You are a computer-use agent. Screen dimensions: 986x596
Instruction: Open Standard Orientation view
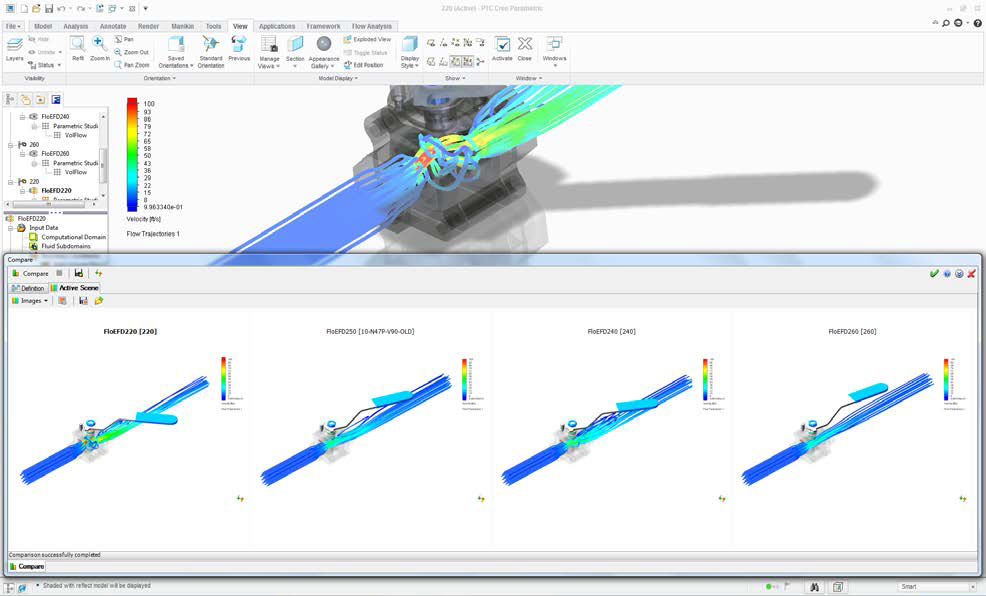(x=211, y=50)
